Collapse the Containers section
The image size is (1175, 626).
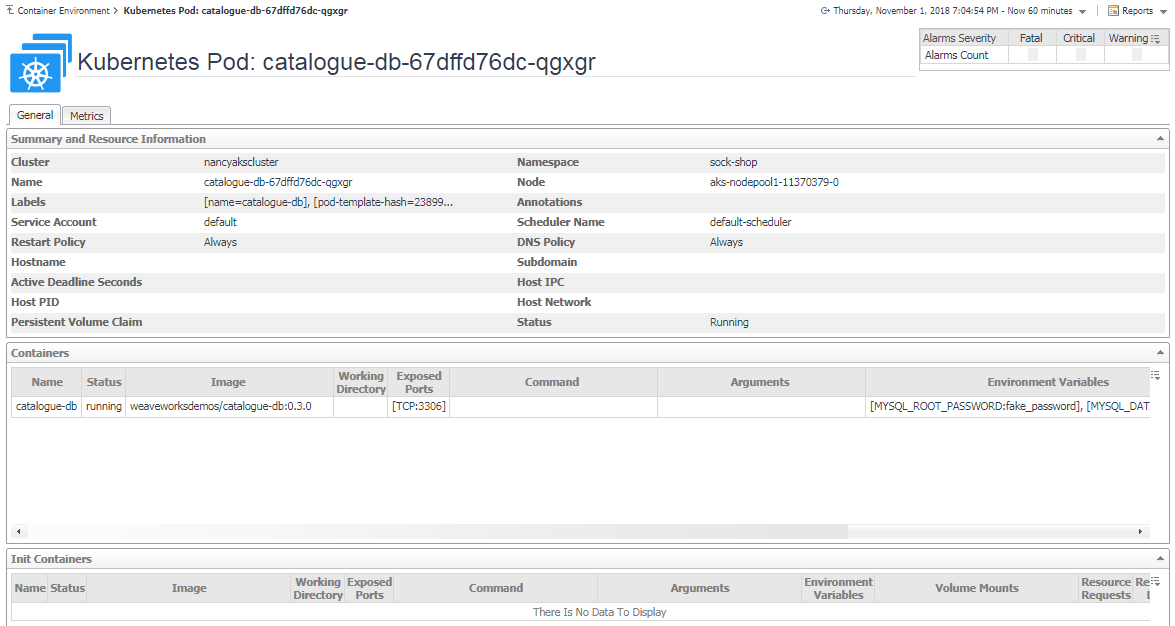point(1160,352)
